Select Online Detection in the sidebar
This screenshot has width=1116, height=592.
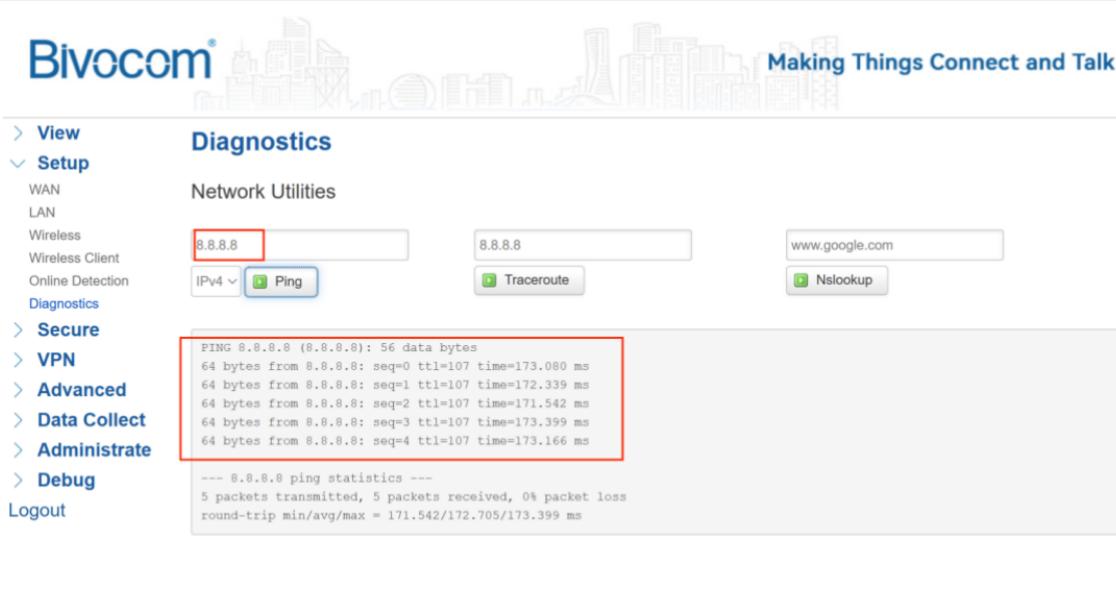[78, 281]
